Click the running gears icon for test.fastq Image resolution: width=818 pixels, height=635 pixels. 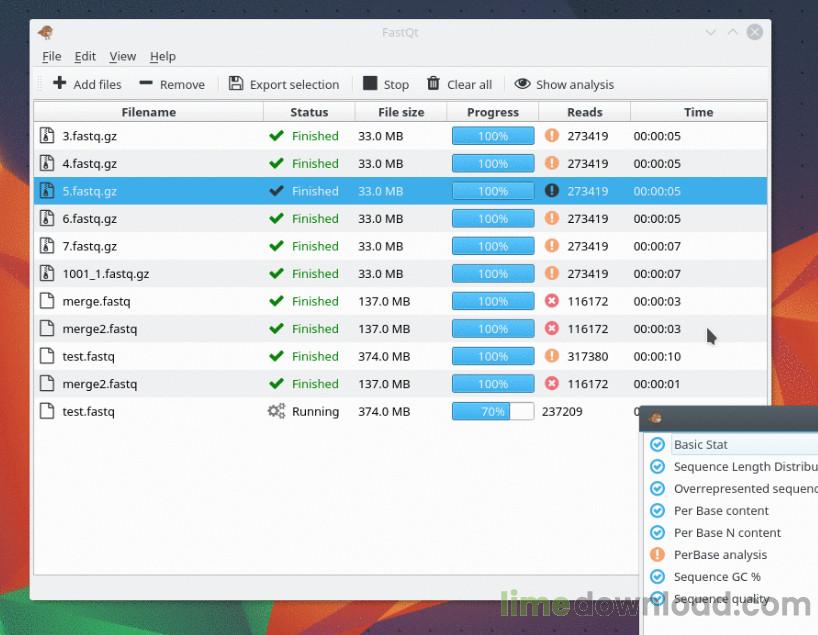pyautogui.click(x=276, y=411)
